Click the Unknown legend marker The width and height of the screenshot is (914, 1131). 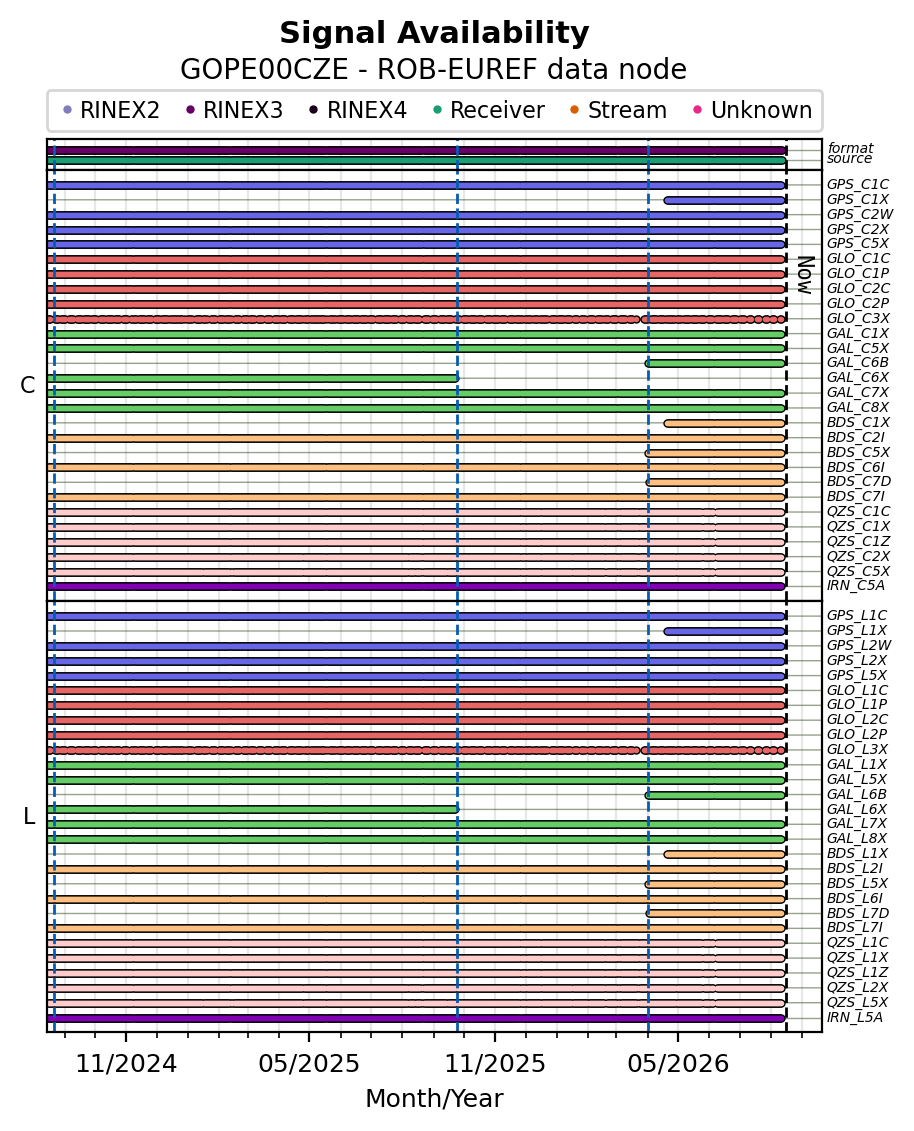click(698, 110)
